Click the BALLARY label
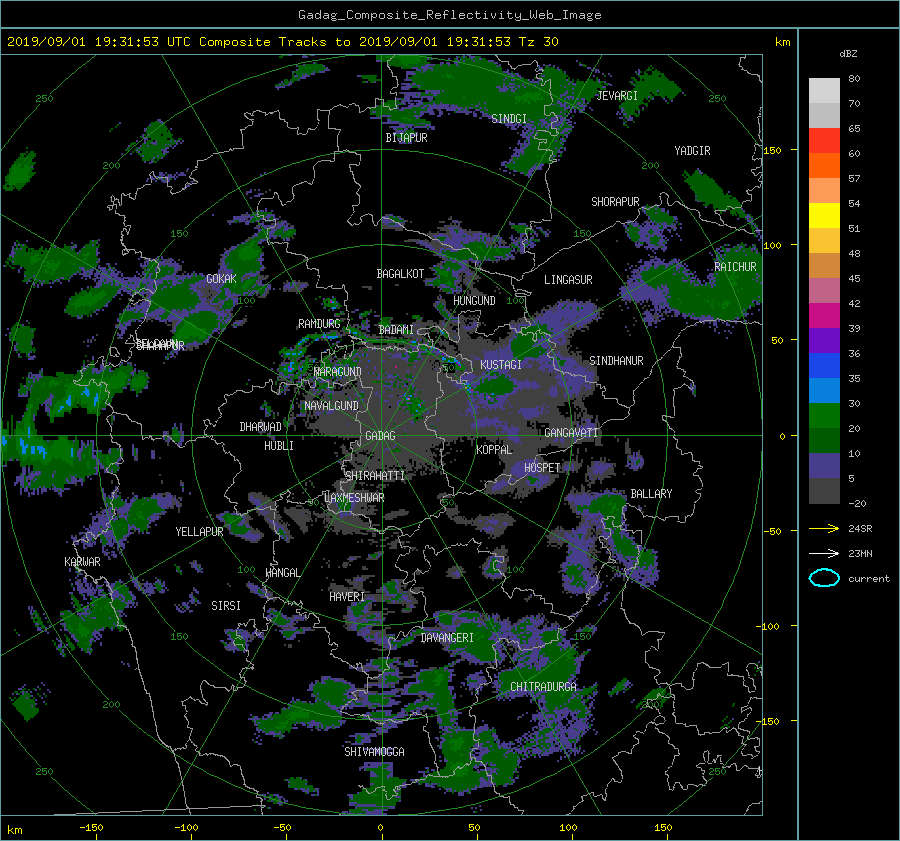900x841 pixels. coord(651,494)
